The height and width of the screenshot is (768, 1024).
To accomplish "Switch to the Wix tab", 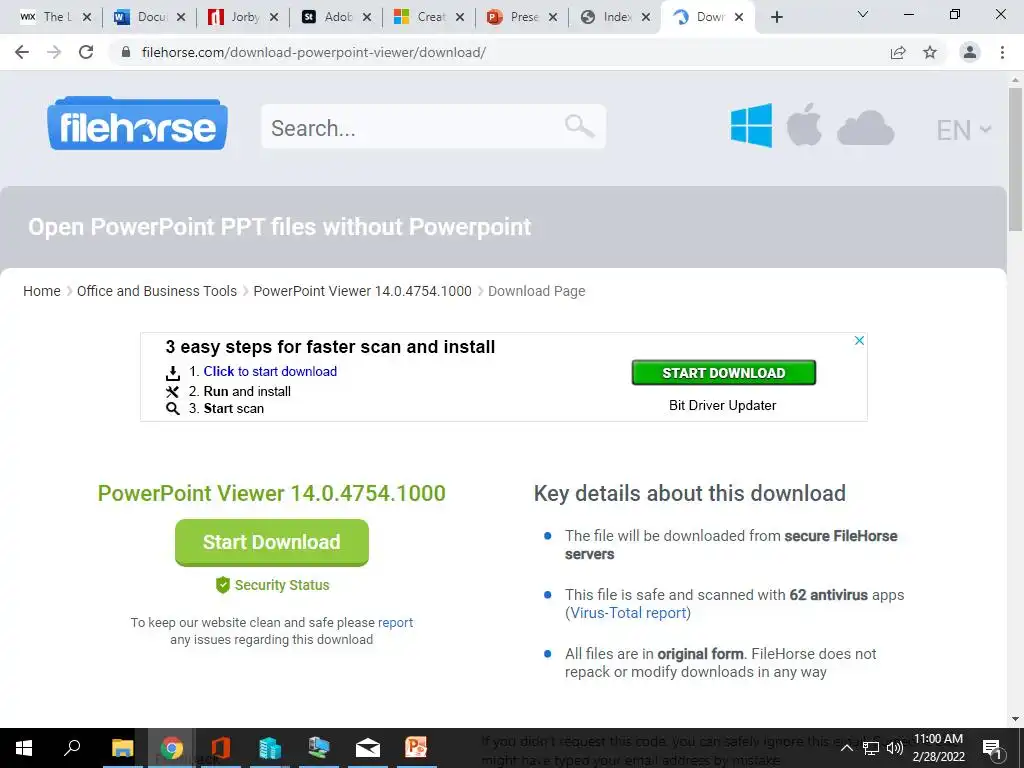I will pos(46,17).
